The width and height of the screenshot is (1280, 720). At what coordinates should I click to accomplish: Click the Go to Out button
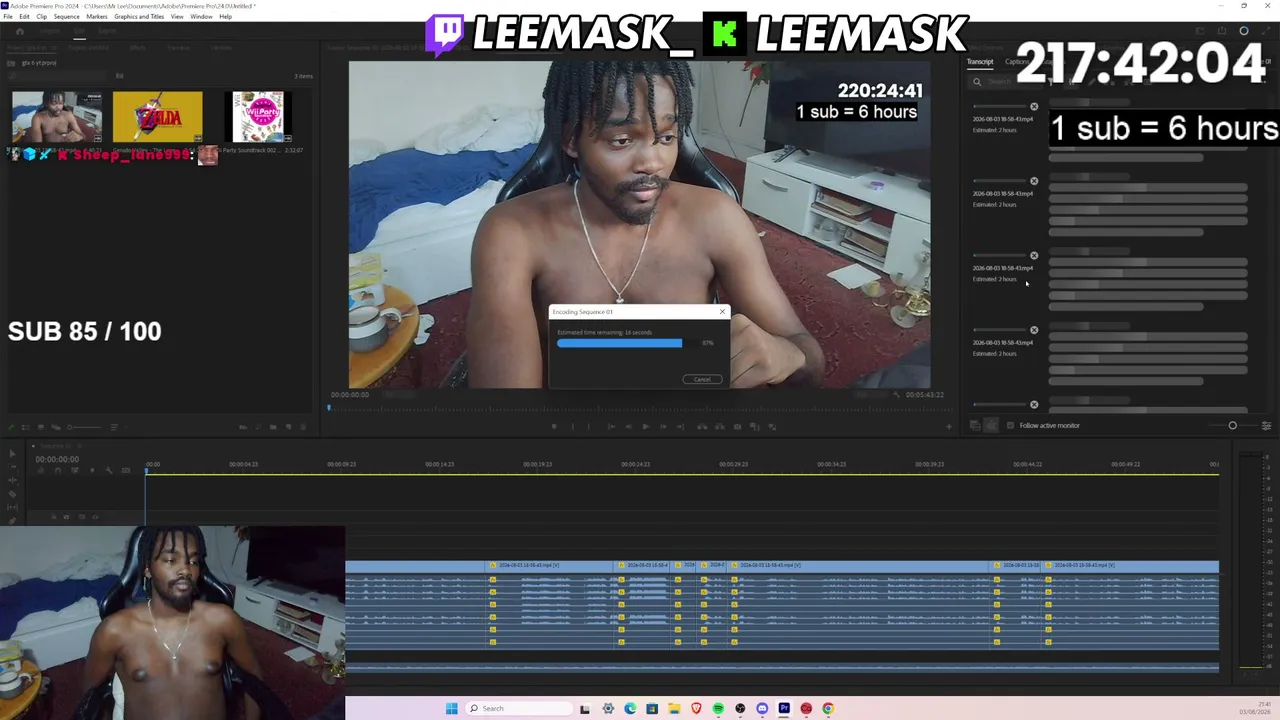682,427
